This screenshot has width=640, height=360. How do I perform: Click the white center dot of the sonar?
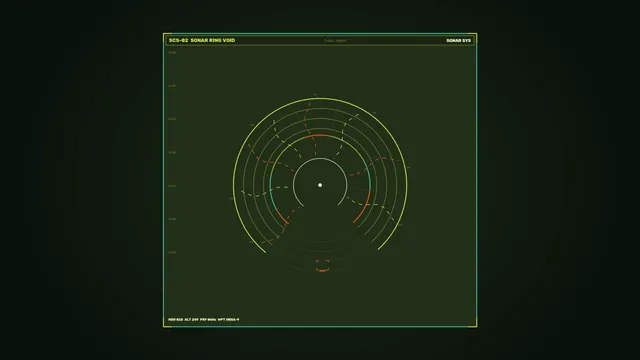320,185
